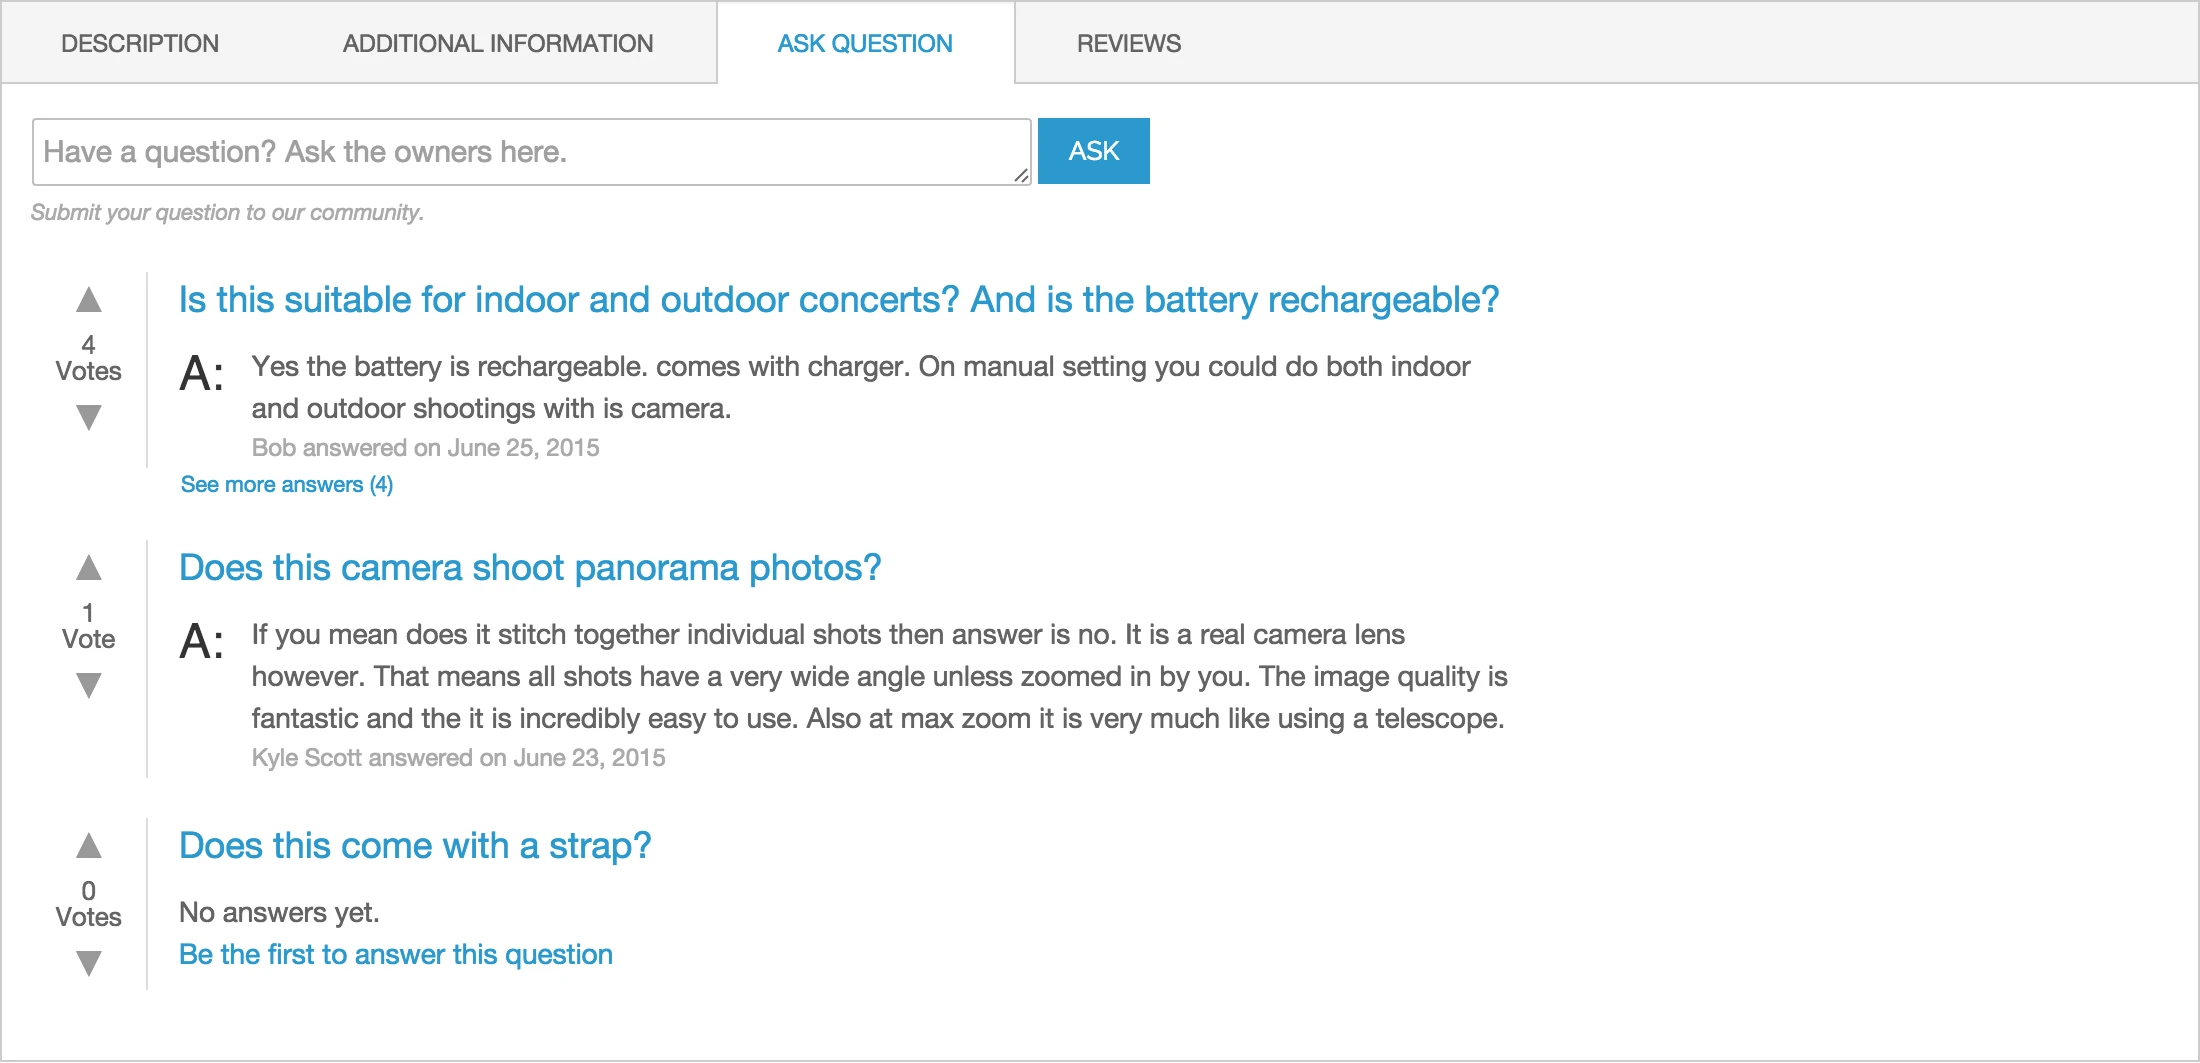Open the ADDITIONAL INFORMATION tab
The width and height of the screenshot is (2200, 1063).
click(x=496, y=42)
